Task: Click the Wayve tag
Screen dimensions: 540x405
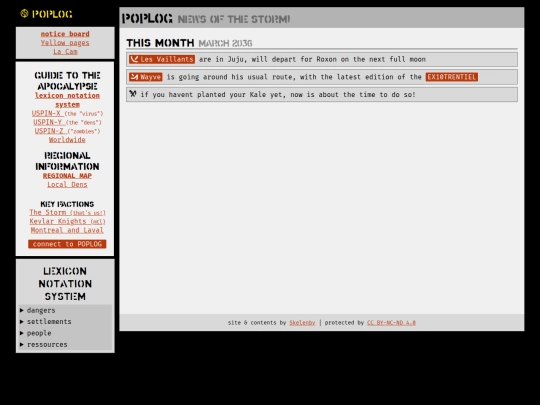Action: click(x=146, y=77)
